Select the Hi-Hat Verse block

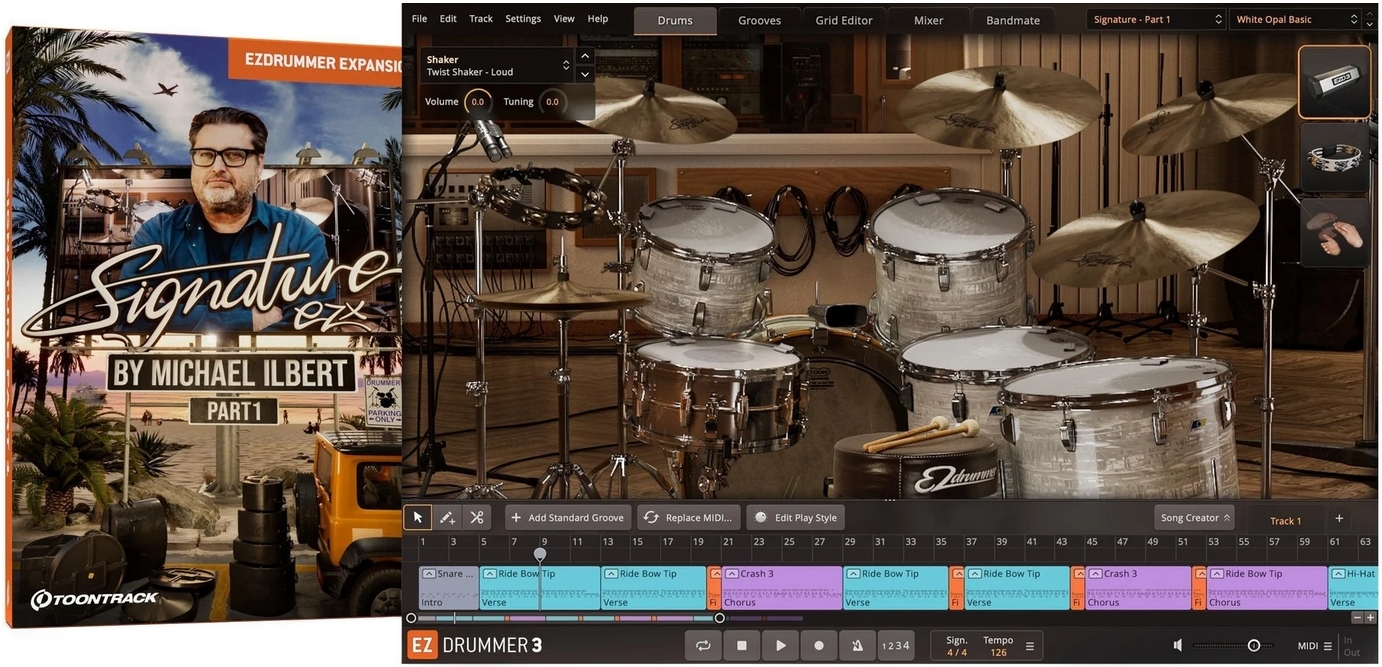(1353, 588)
